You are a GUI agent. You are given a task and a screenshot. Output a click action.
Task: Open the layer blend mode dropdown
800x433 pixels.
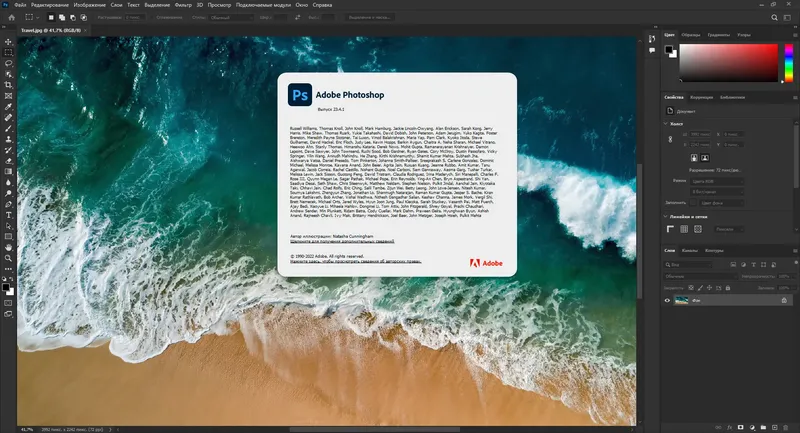pyautogui.click(x=701, y=276)
